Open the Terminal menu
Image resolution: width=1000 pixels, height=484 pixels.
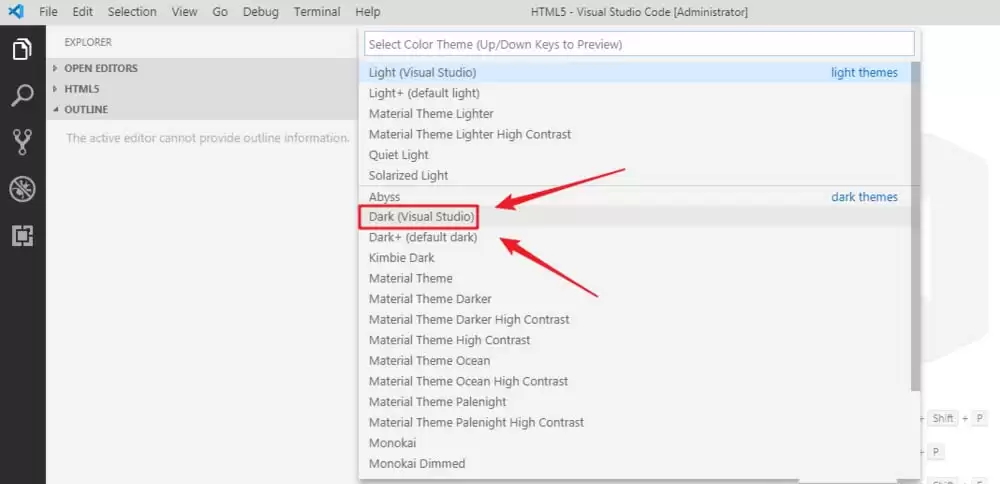(x=317, y=11)
